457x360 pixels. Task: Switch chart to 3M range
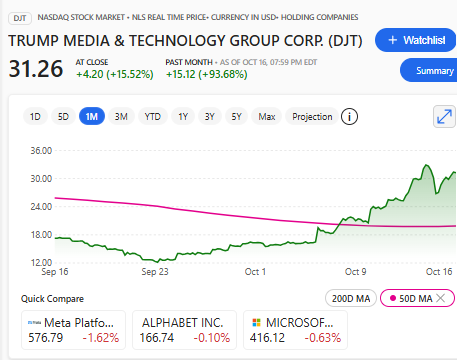tap(121, 117)
